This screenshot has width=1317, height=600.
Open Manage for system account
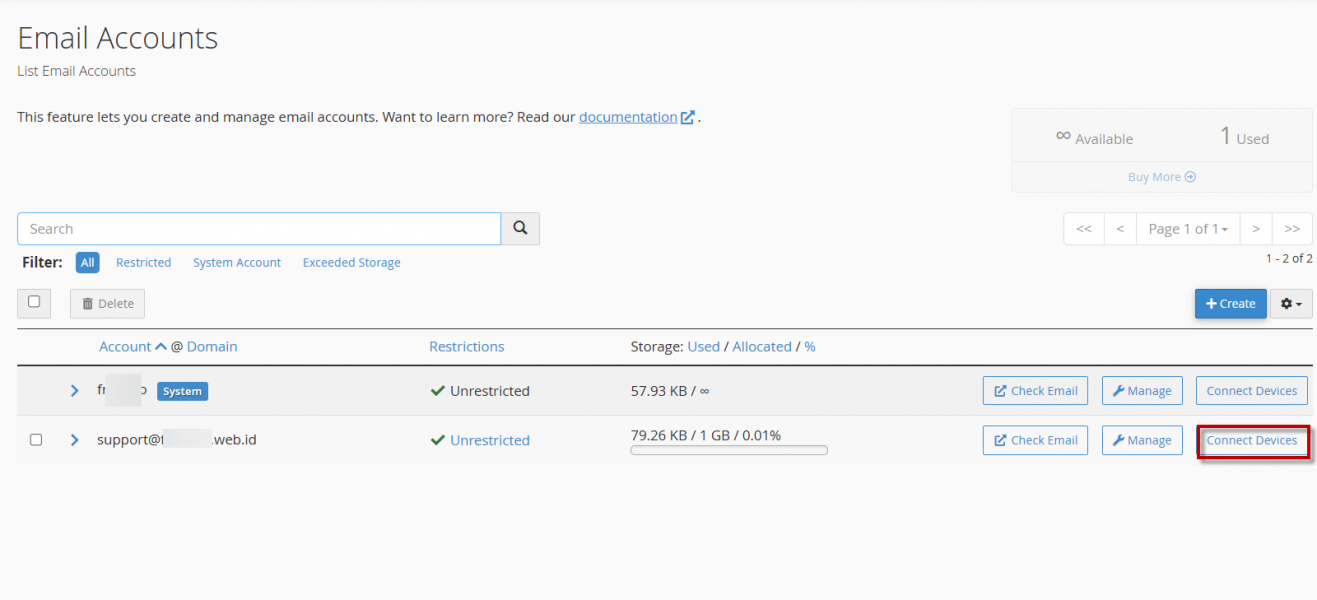(x=1142, y=391)
